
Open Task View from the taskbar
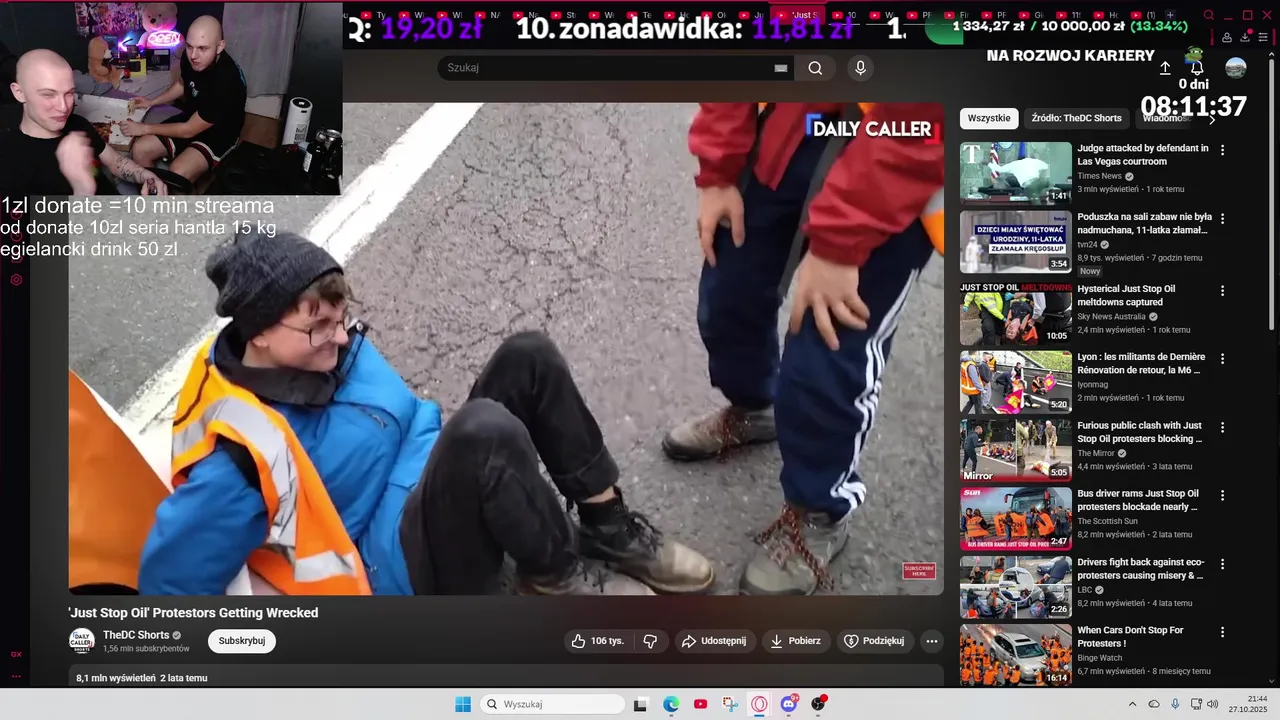point(640,704)
